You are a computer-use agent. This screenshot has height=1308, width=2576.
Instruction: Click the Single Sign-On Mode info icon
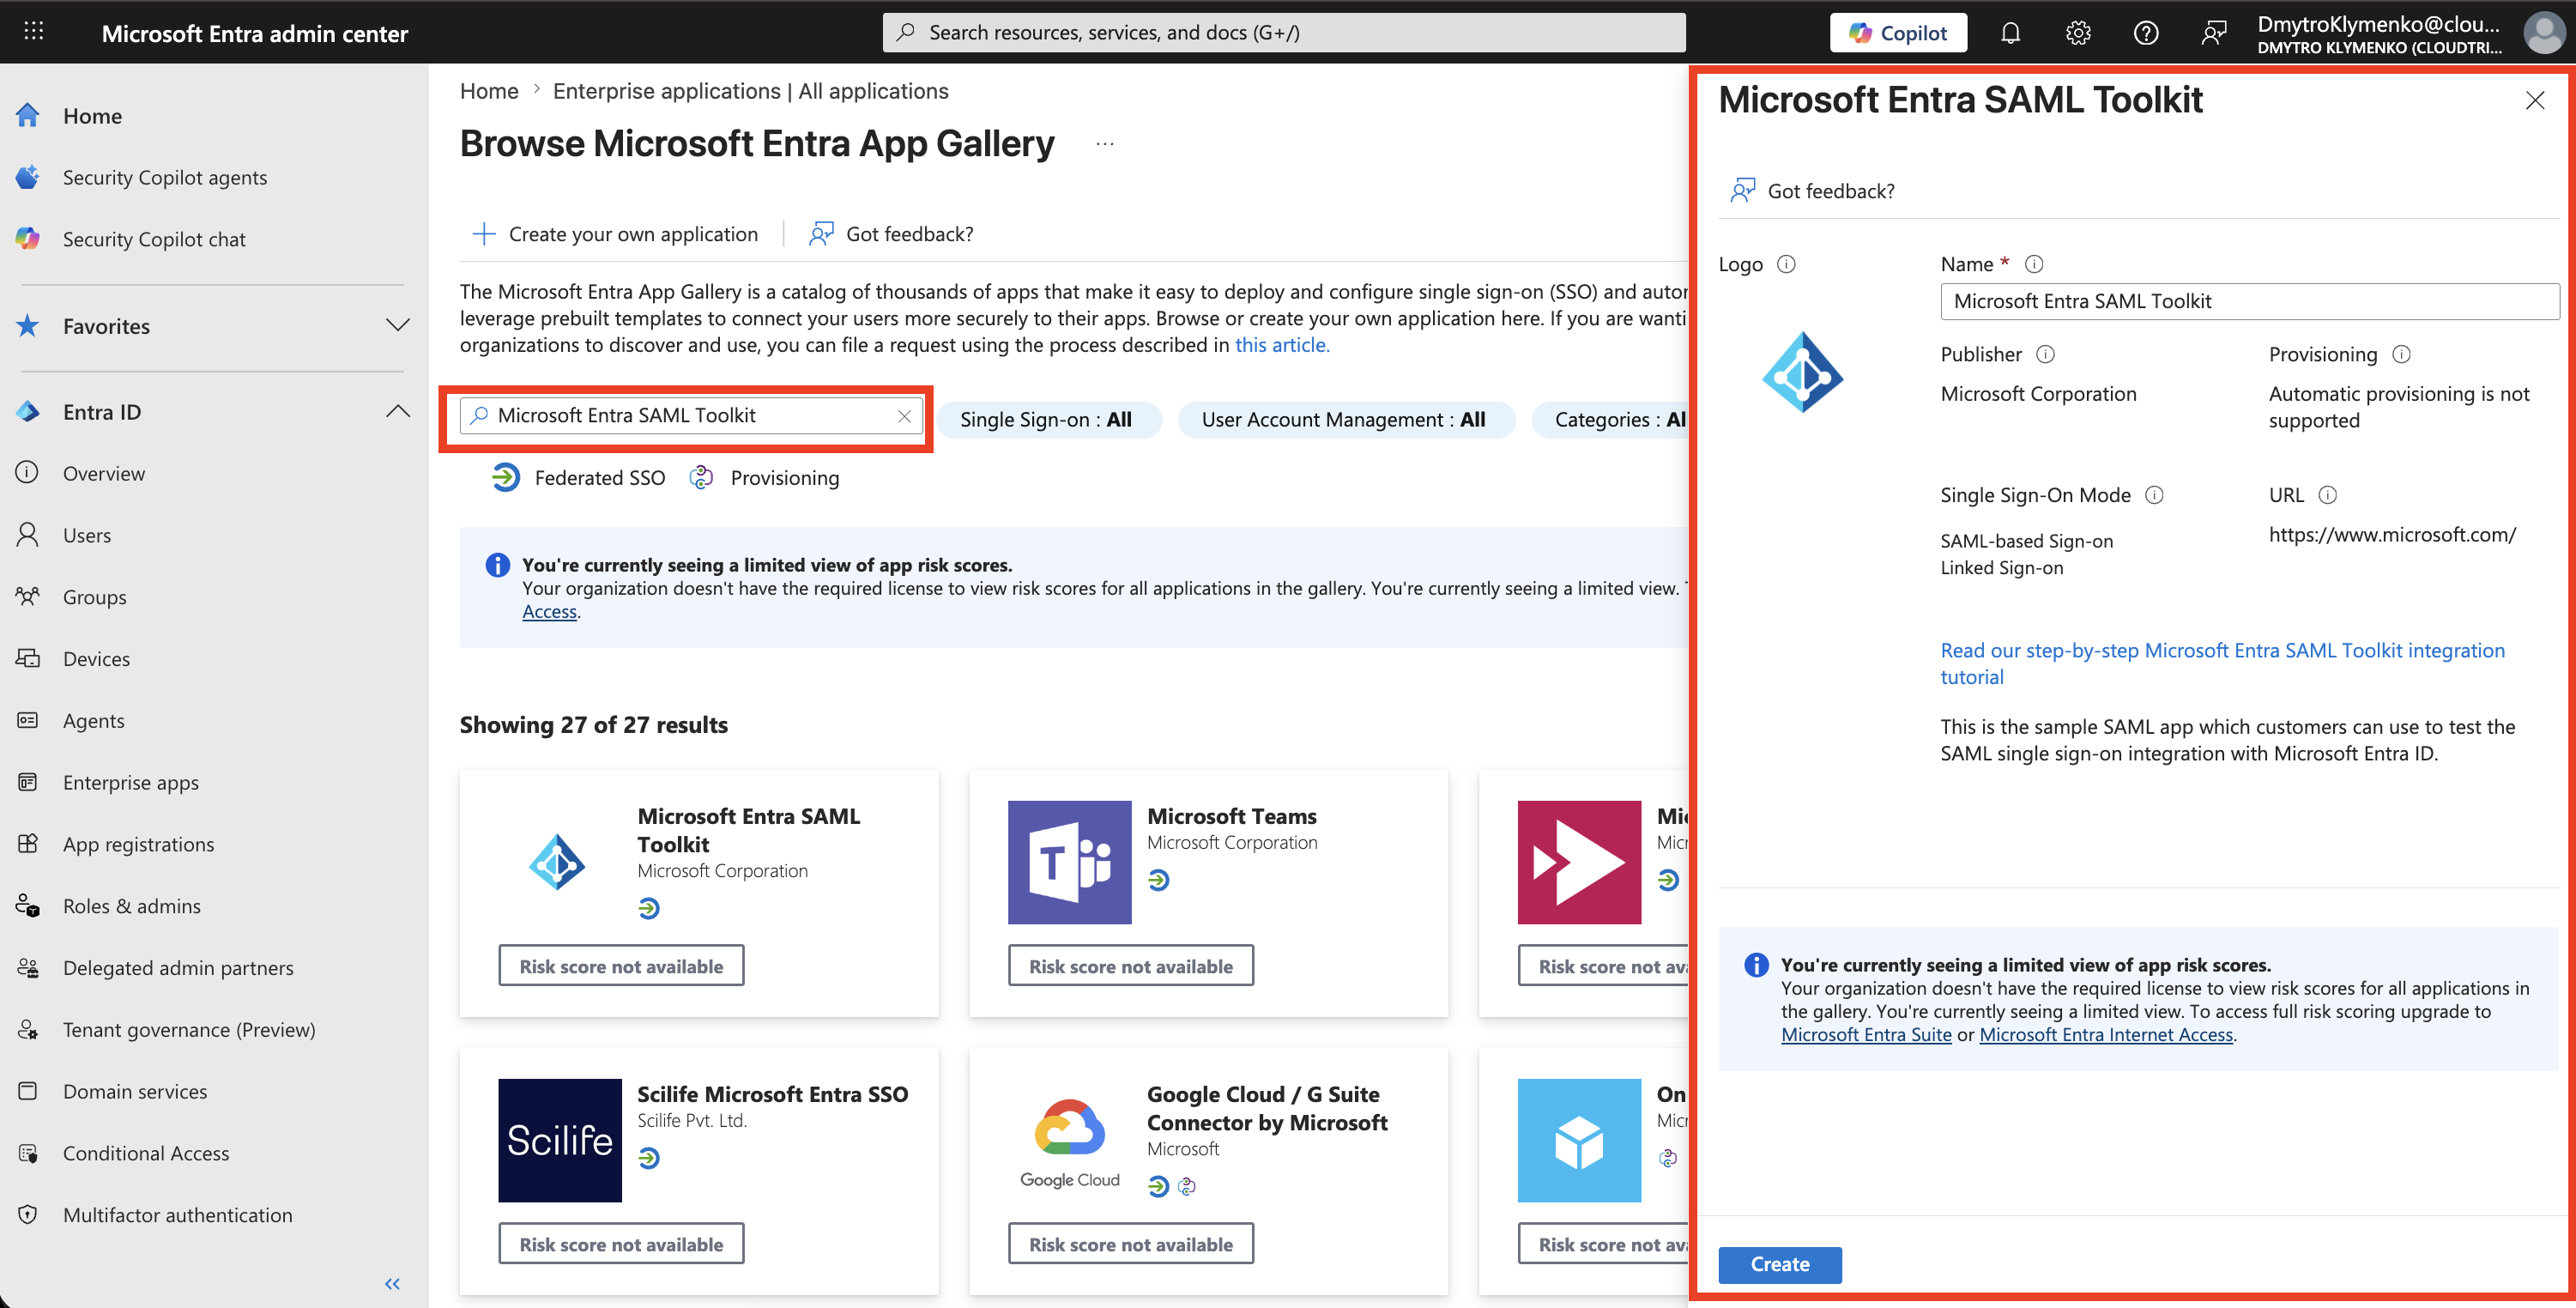2155,495
